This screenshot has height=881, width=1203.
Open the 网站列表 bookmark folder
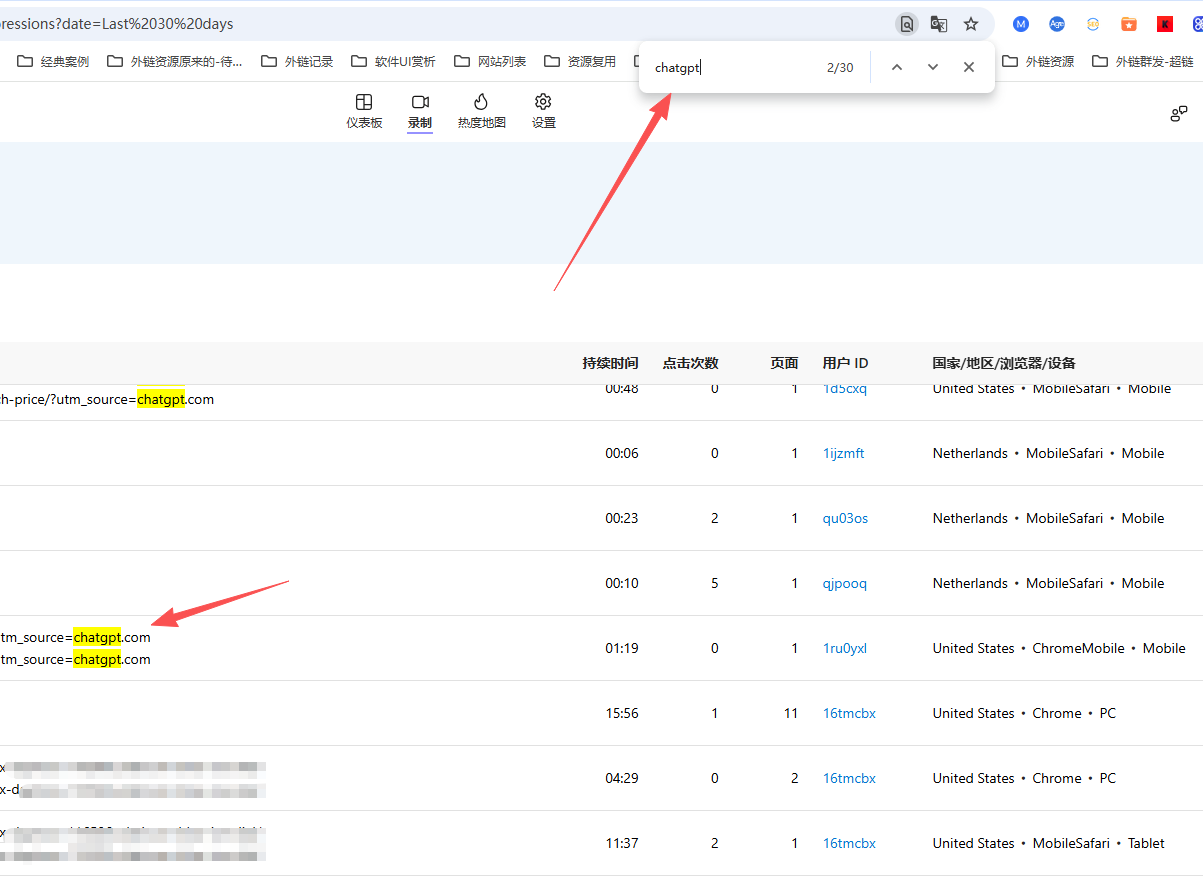click(x=490, y=61)
